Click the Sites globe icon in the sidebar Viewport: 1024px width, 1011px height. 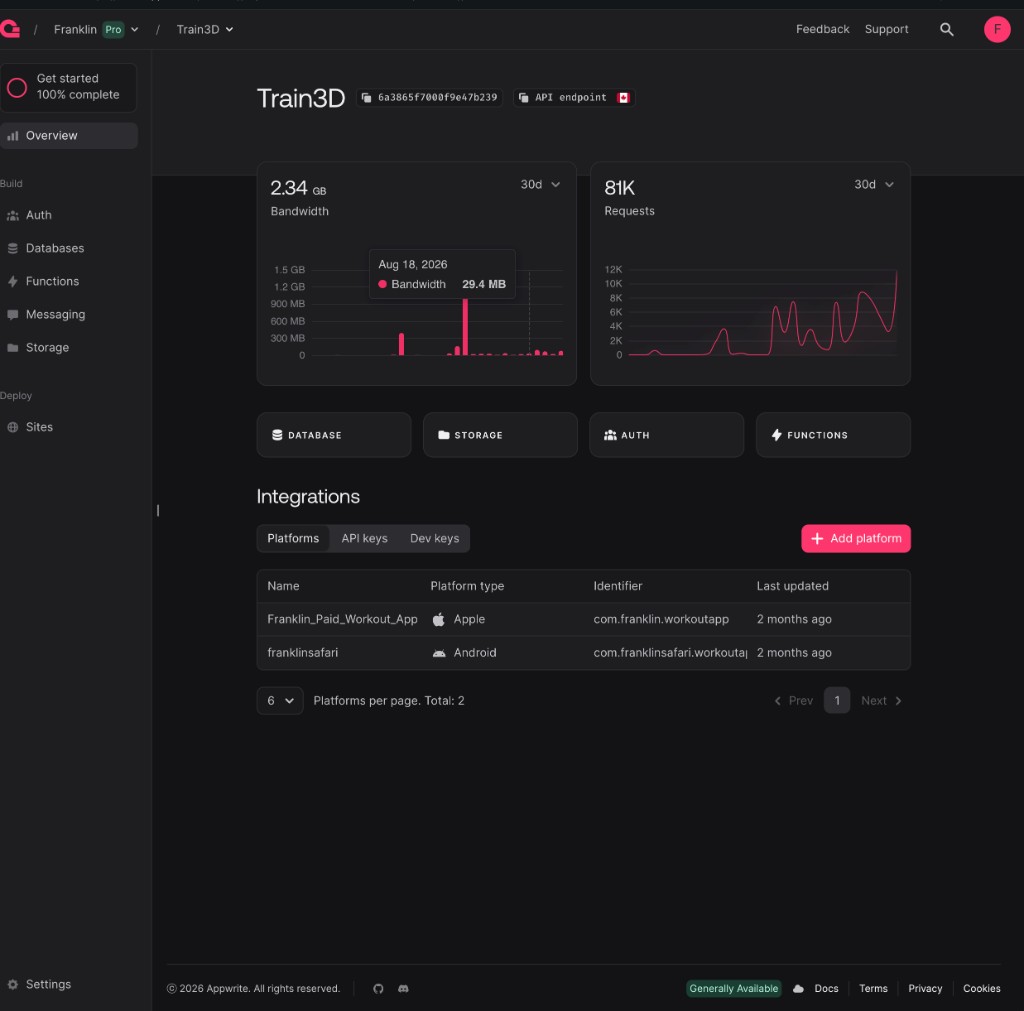tap(12, 427)
